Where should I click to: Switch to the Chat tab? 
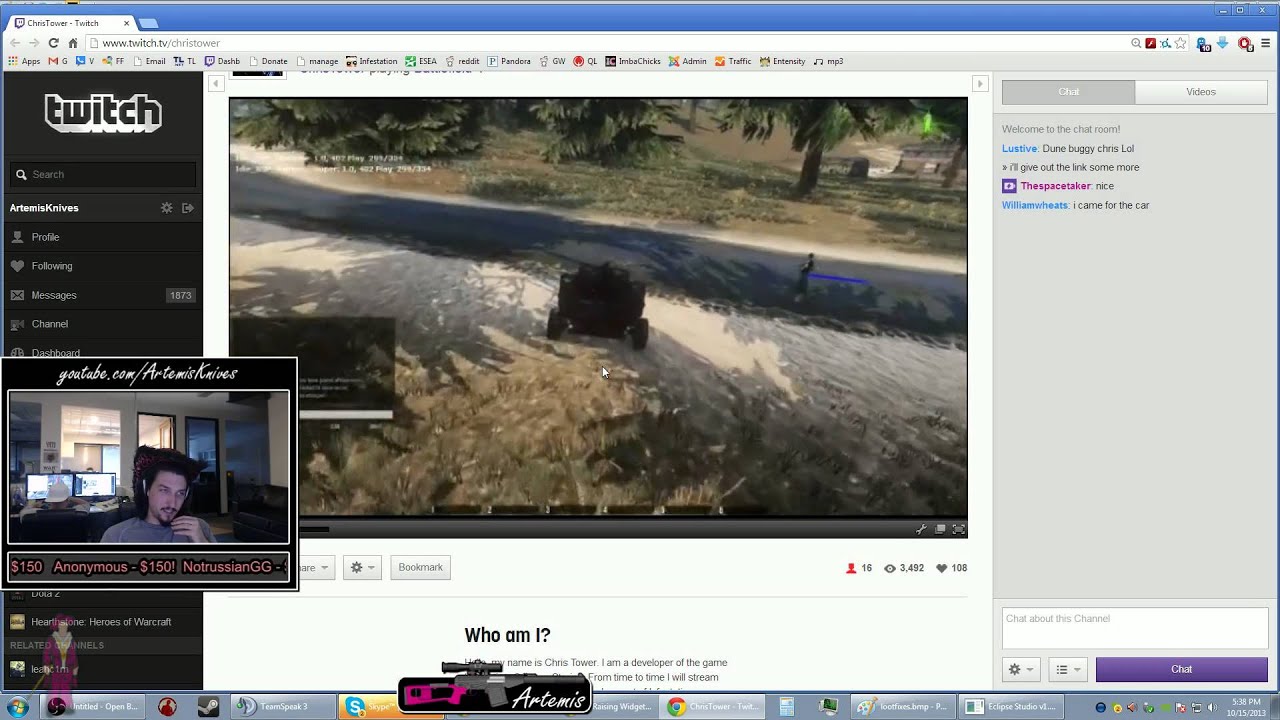coord(1069,92)
